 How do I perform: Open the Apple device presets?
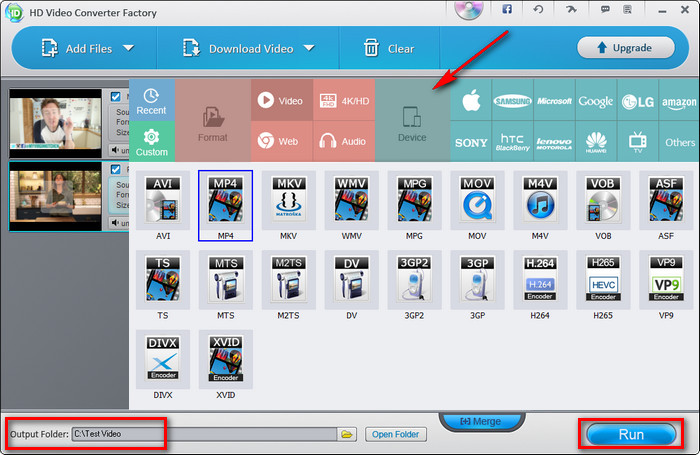471,100
